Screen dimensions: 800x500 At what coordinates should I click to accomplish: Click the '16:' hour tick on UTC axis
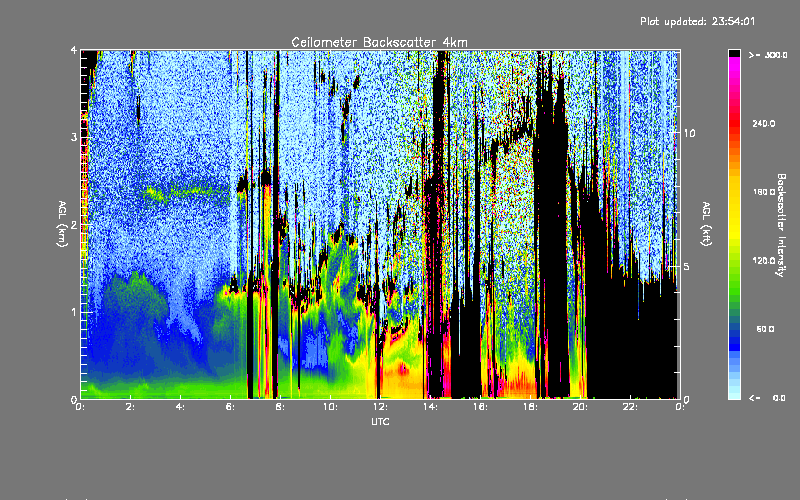point(480,407)
